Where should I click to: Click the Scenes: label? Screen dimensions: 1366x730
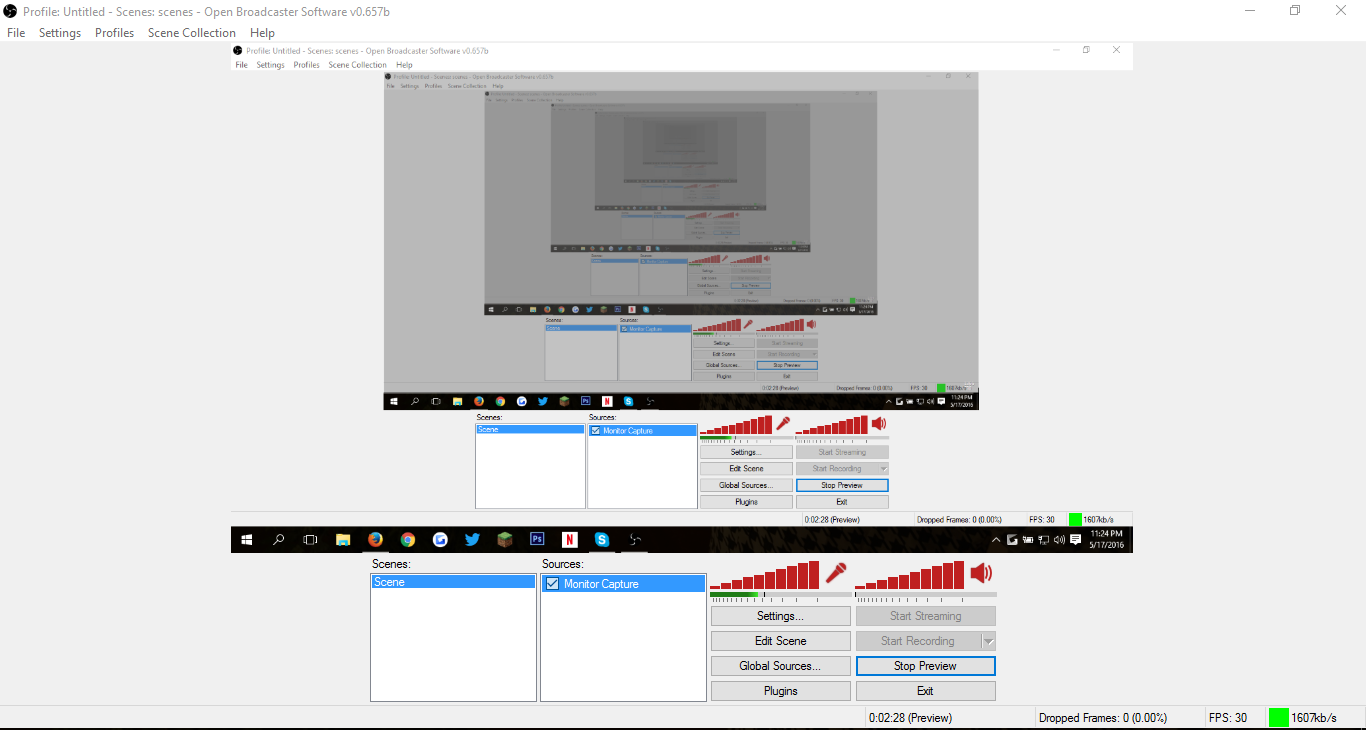pyautogui.click(x=391, y=564)
